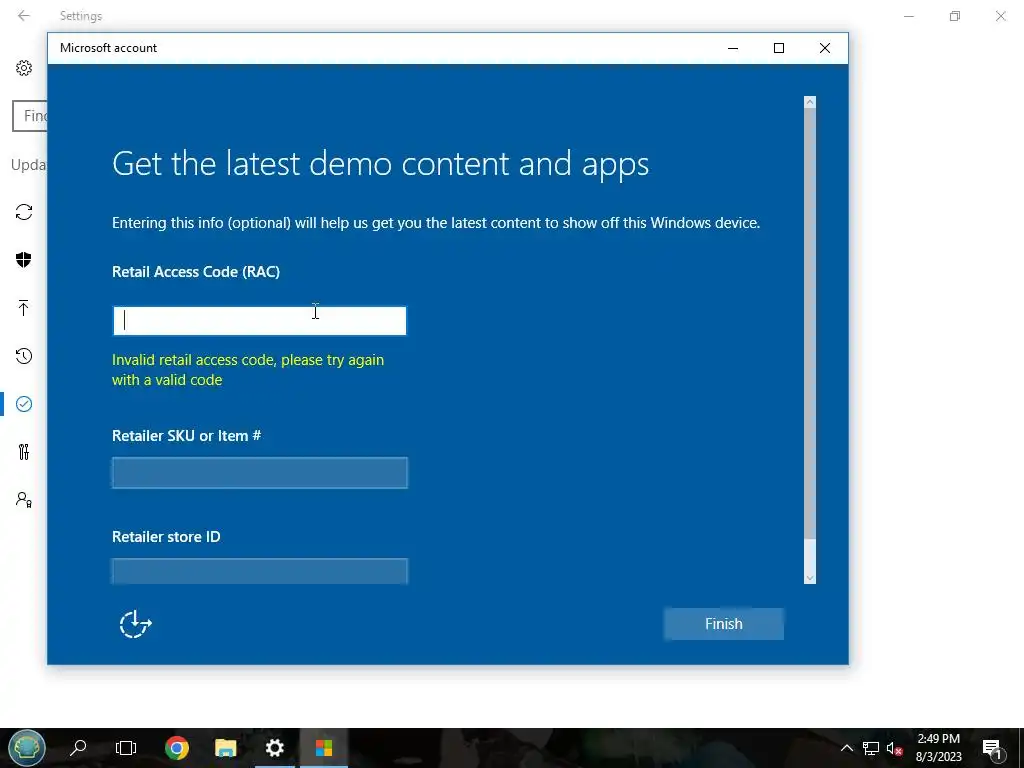
Task: Open the Ease of Access icon in dialog
Action: pos(135,624)
